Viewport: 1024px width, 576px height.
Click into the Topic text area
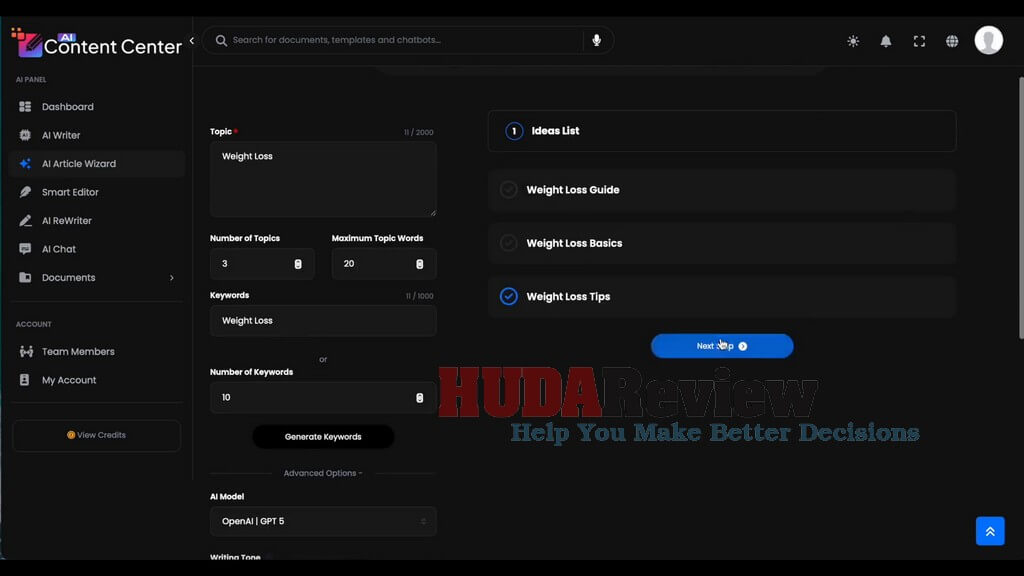323,180
